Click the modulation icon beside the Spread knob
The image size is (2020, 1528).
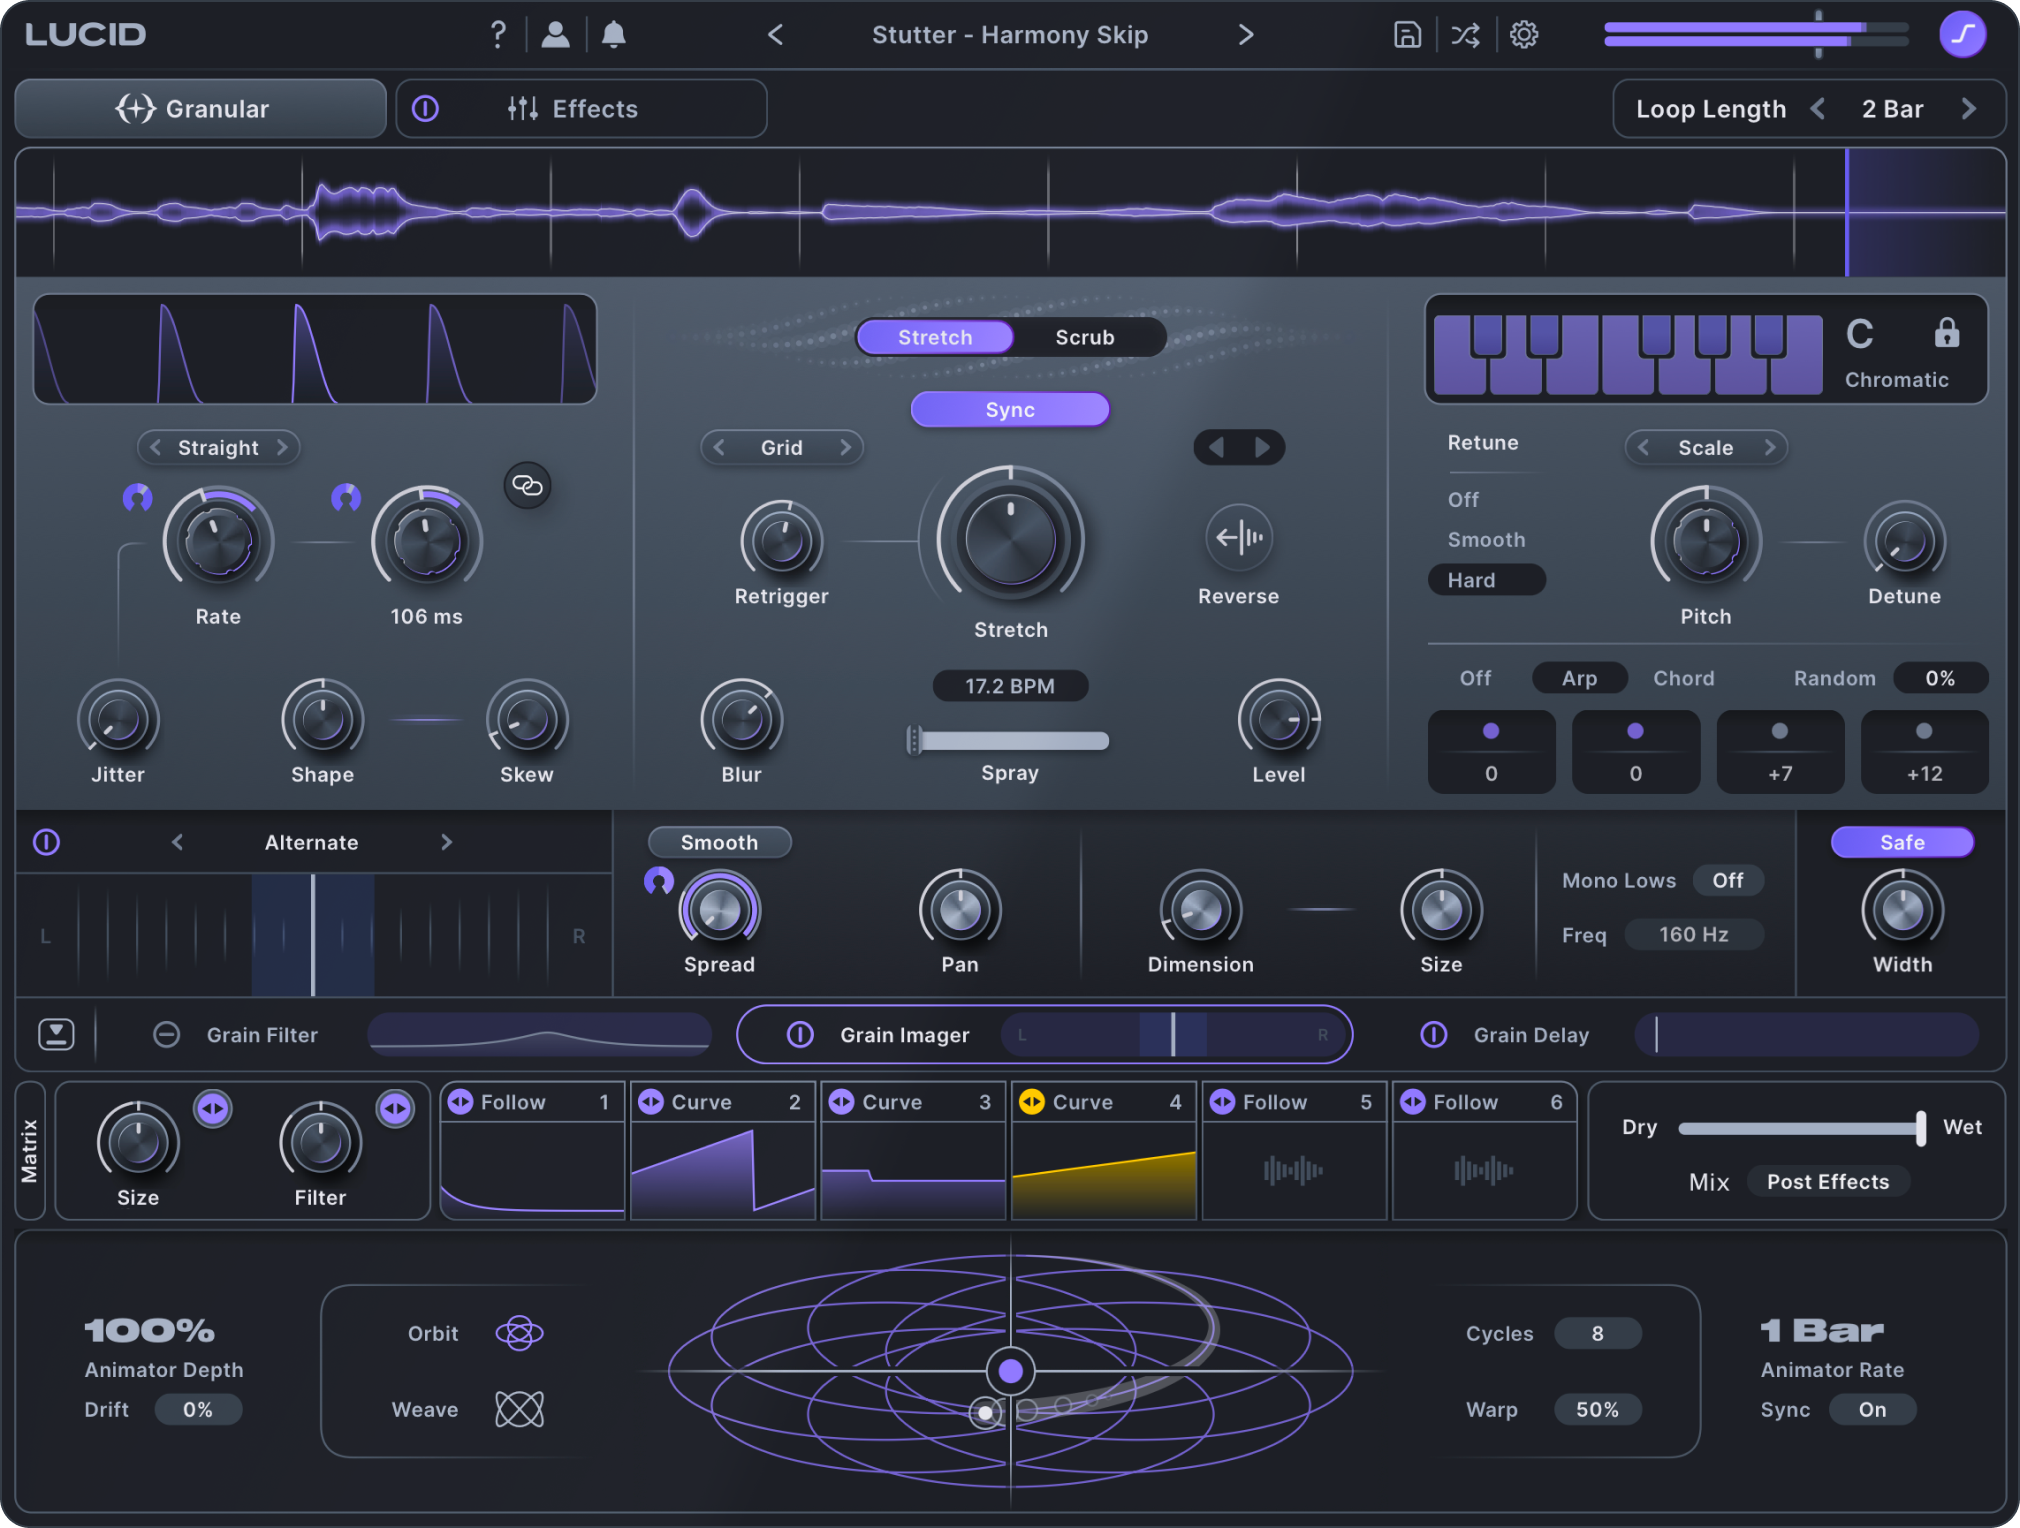click(658, 881)
